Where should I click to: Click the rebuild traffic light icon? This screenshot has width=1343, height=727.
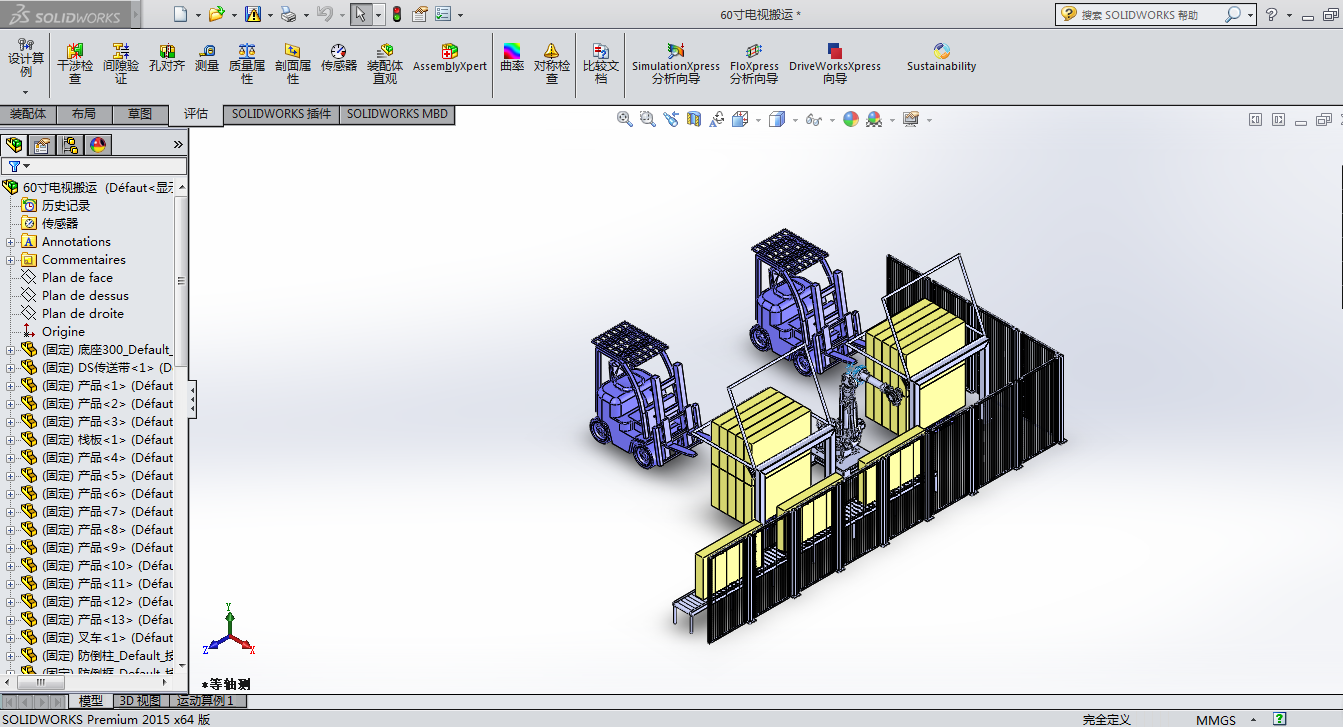click(x=396, y=14)
